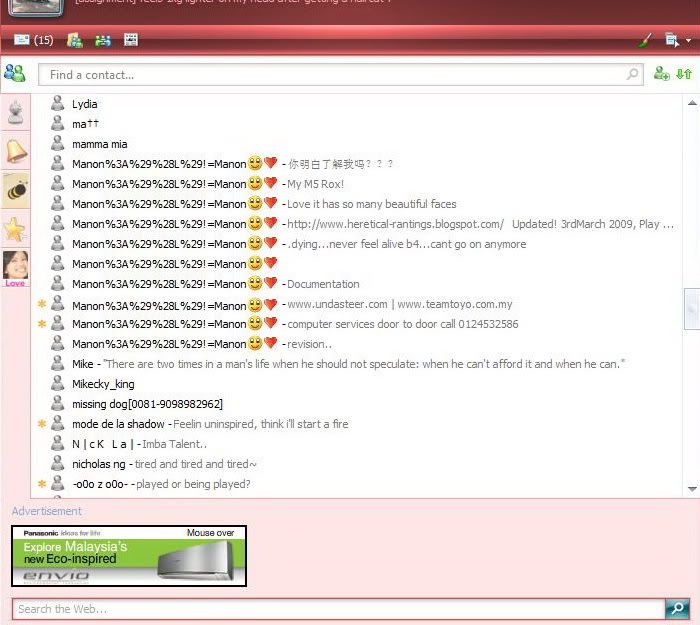Click status icon beside mode de la shadow

[57, 423]
